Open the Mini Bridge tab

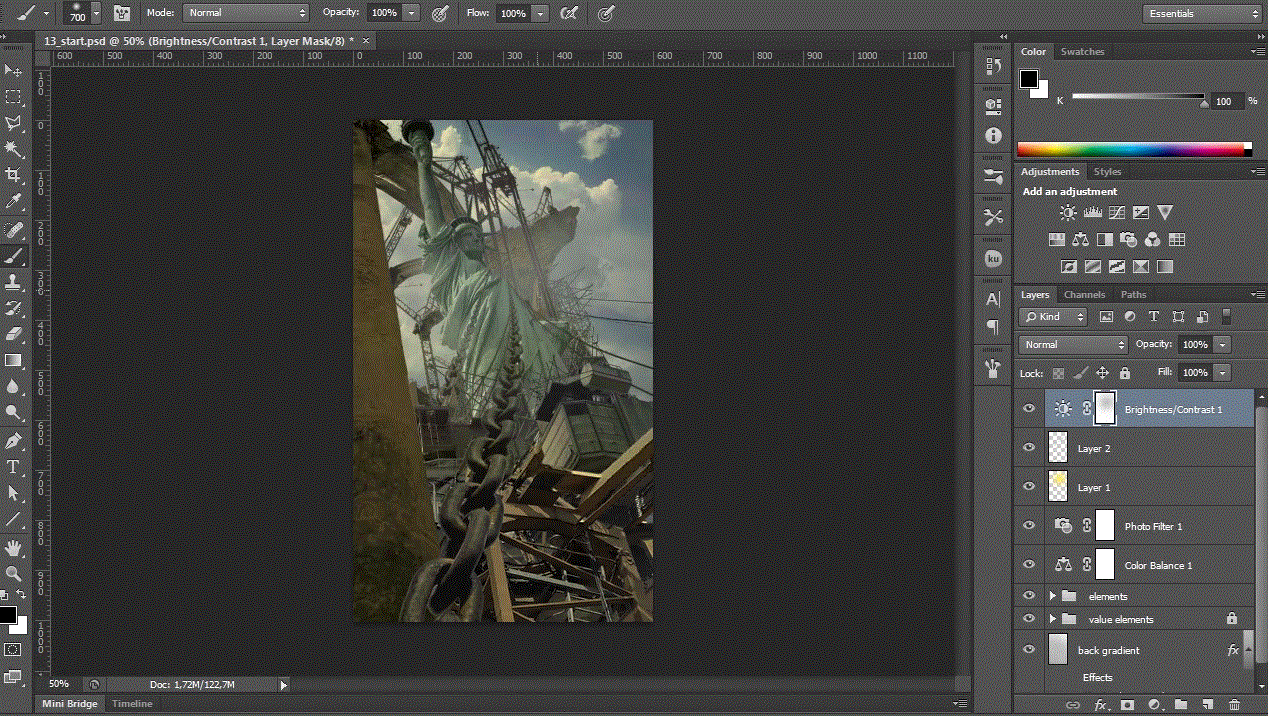(69, 704)
